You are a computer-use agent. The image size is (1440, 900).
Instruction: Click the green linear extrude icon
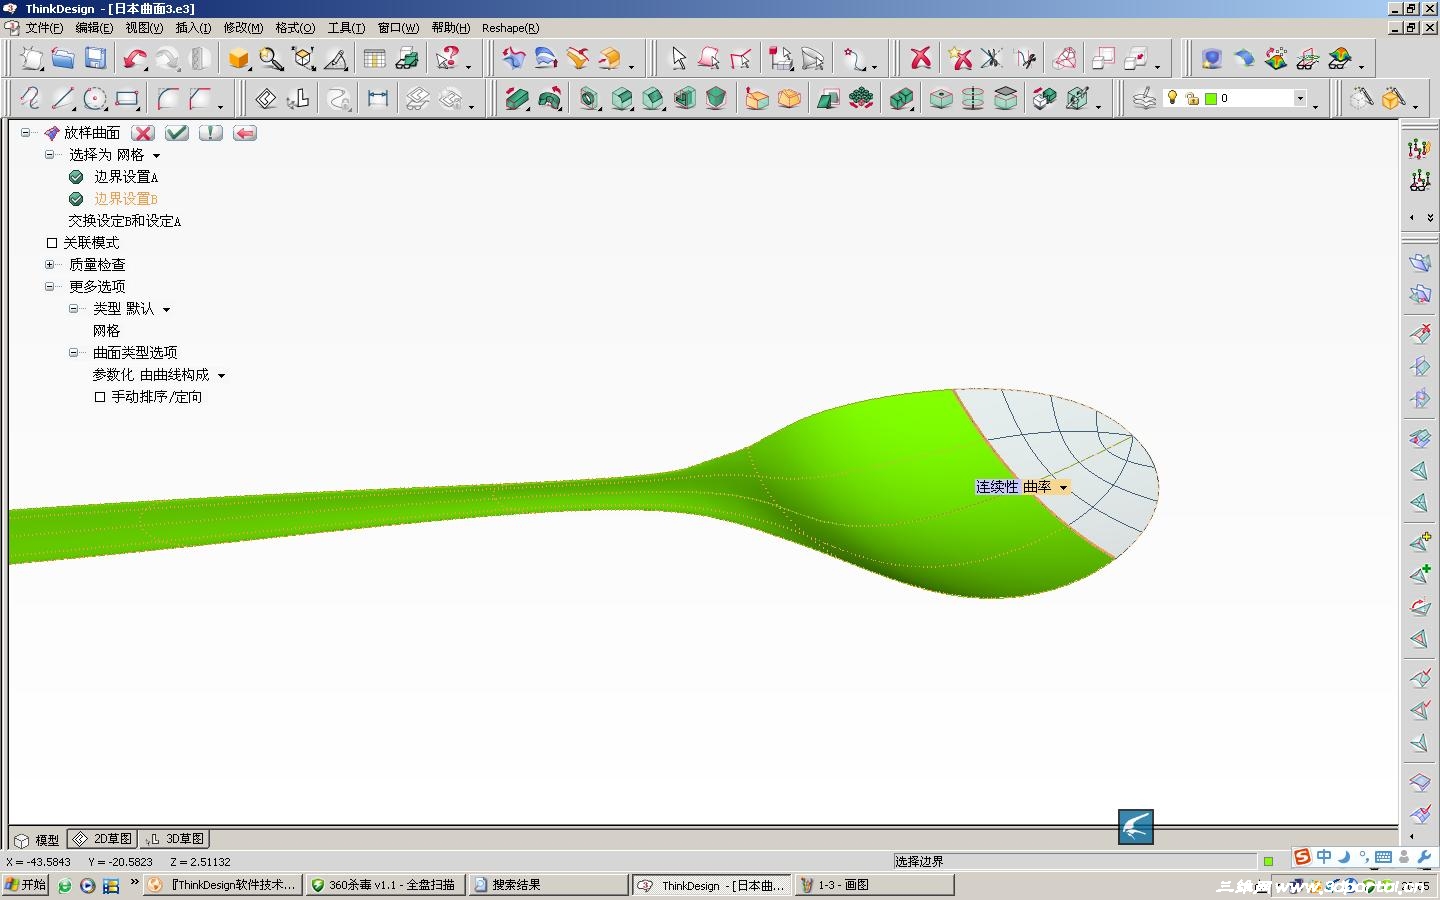coord(517,99)
